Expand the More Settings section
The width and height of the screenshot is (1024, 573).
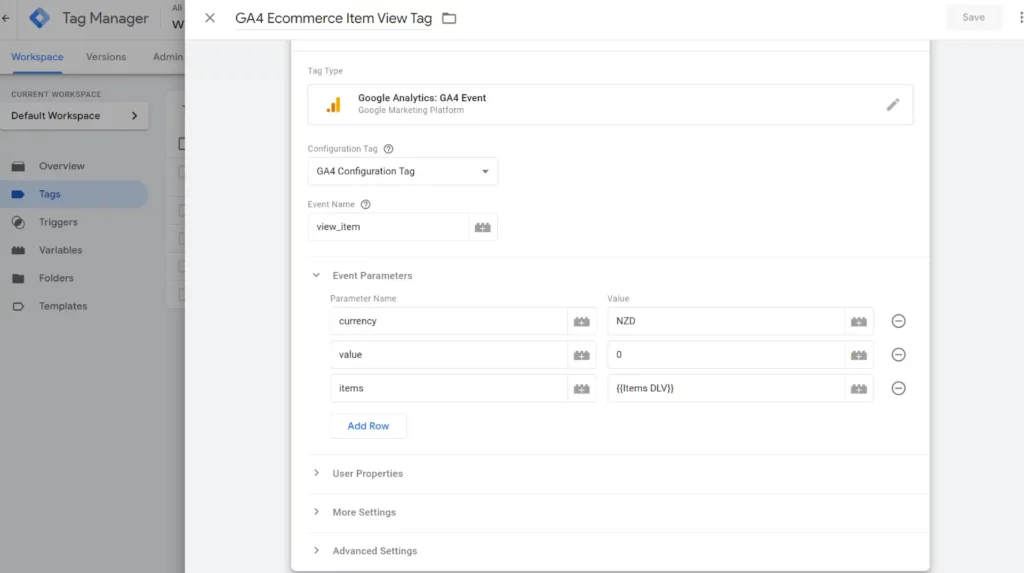pos(316,512)
